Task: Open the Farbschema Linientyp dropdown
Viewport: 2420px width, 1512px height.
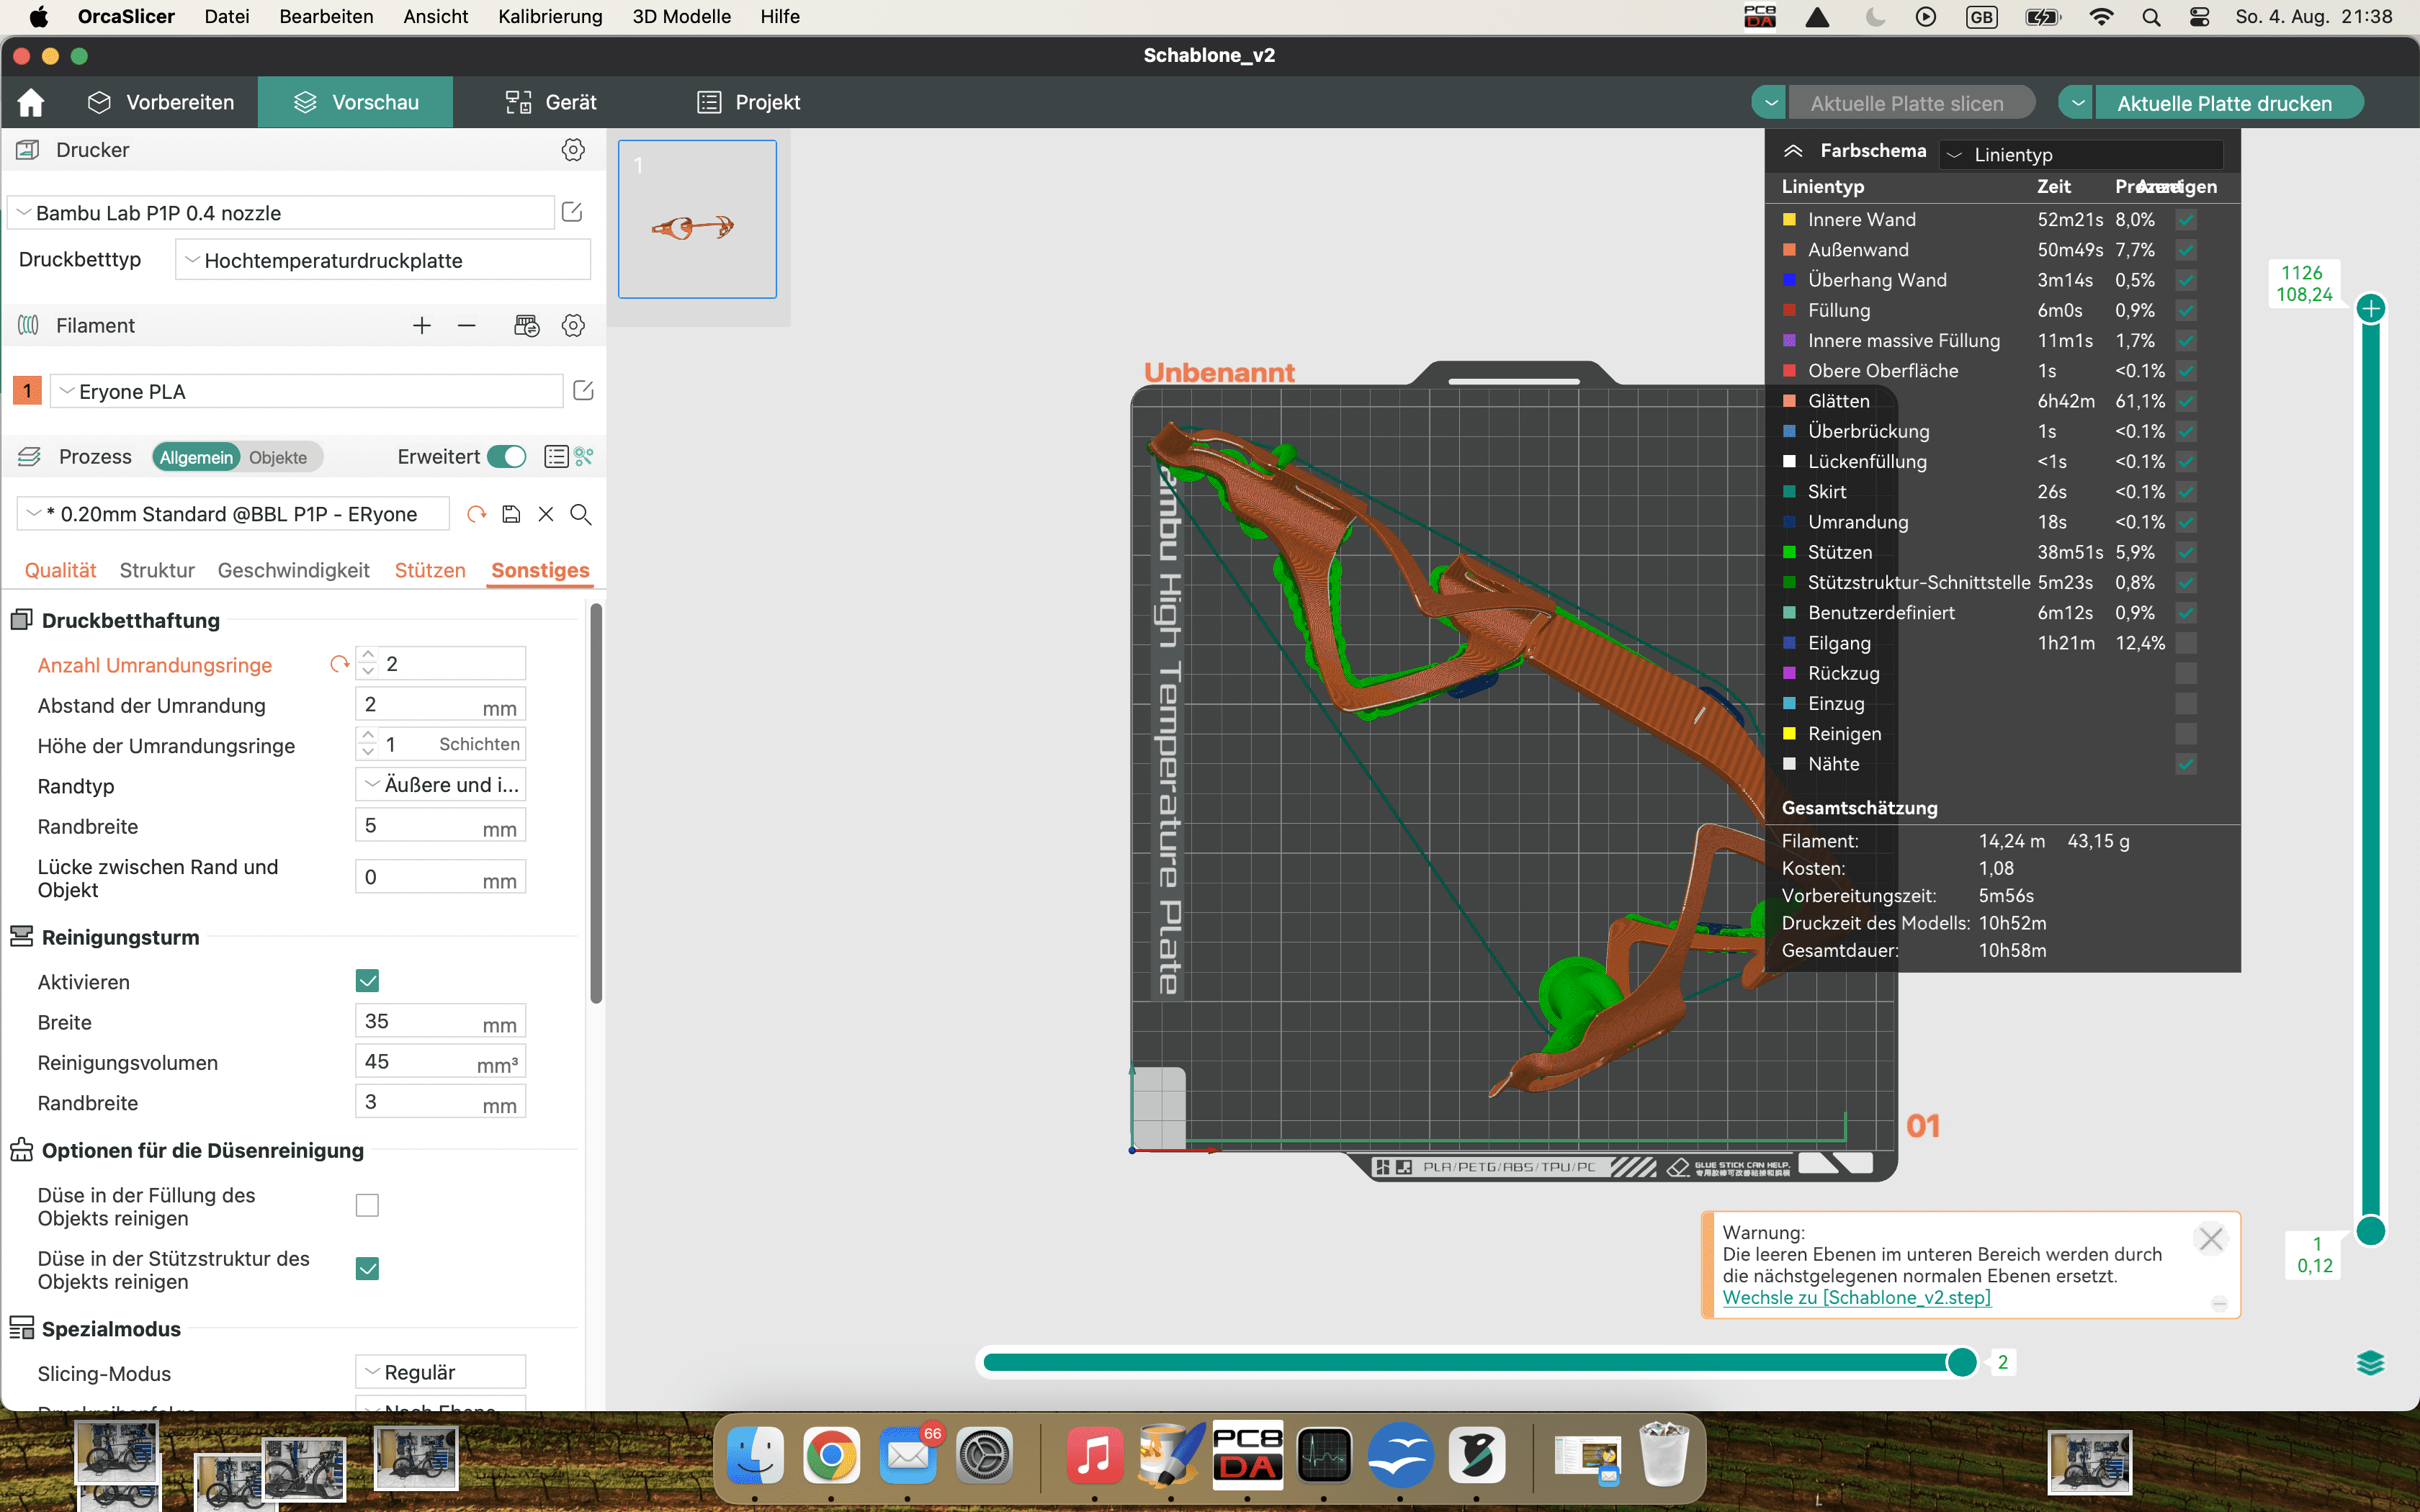Action: pyautogui.click(x=2081, y=154)
